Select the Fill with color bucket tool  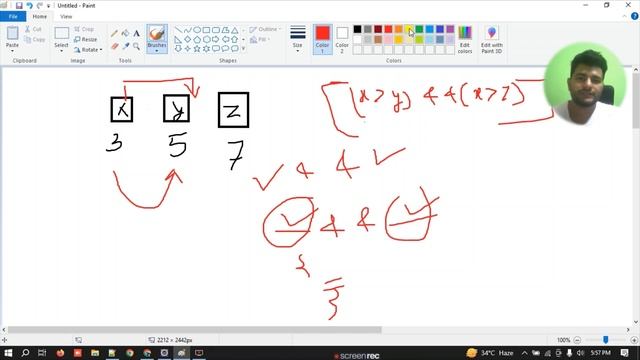126,33
